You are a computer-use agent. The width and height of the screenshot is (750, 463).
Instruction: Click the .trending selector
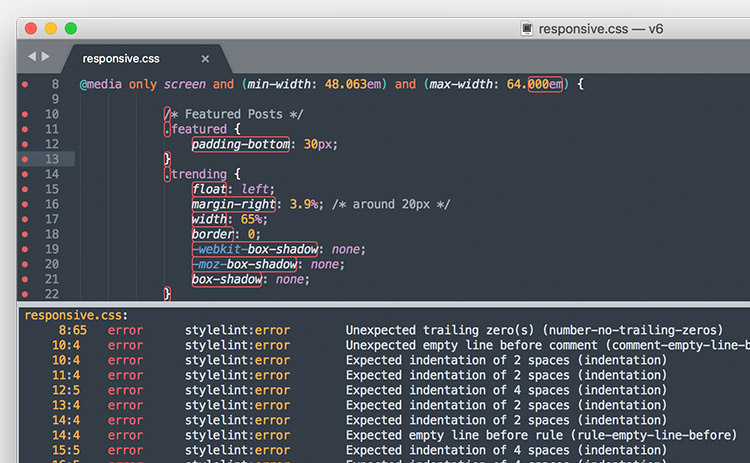pos(195,174)
